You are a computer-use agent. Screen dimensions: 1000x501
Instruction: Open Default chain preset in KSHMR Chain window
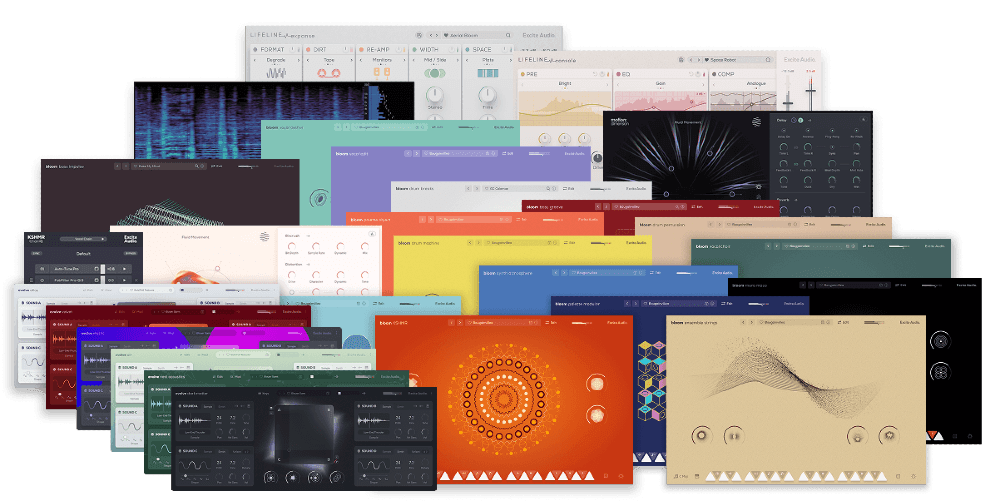tap(84, 253)
